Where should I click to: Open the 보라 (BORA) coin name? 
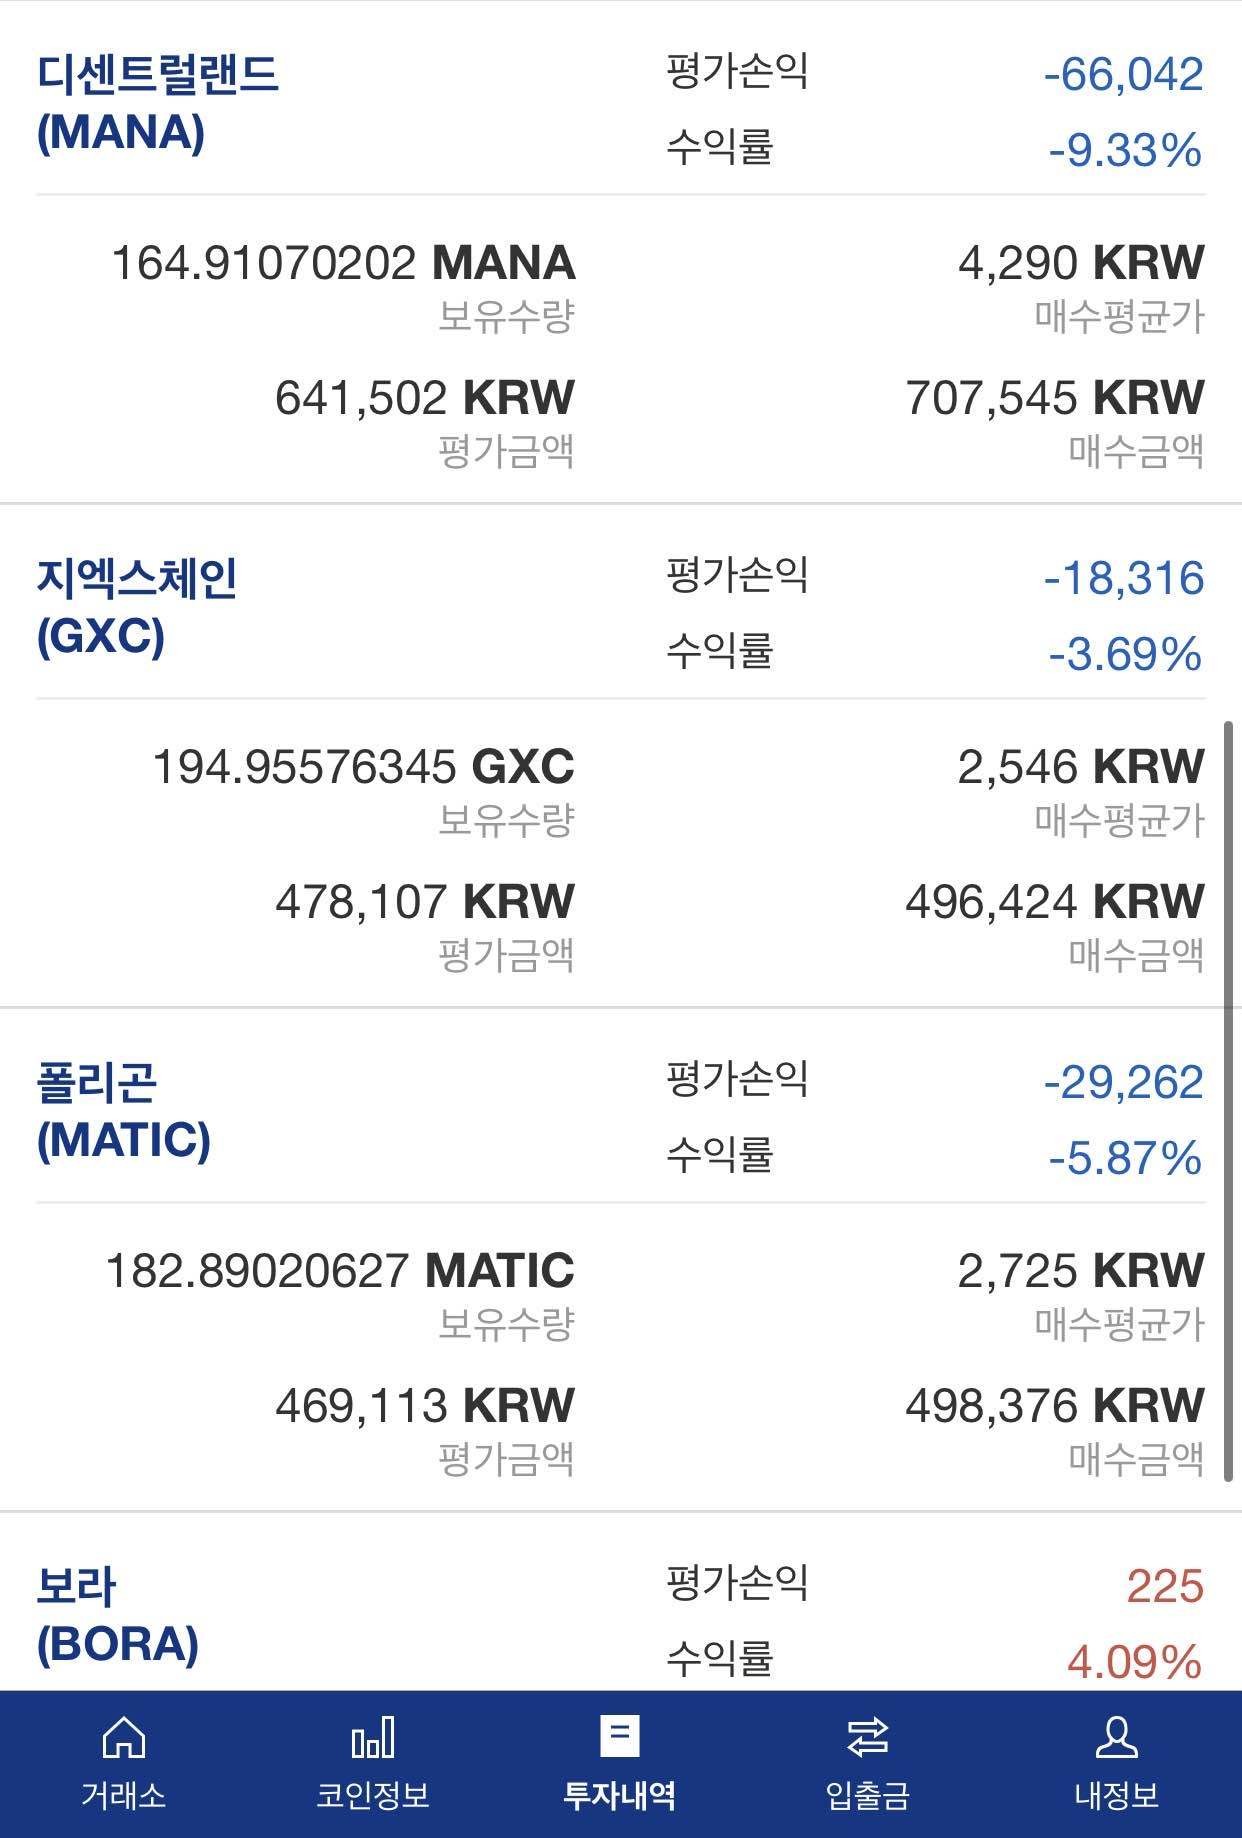pyautogui.click(x=117, y=1615)
